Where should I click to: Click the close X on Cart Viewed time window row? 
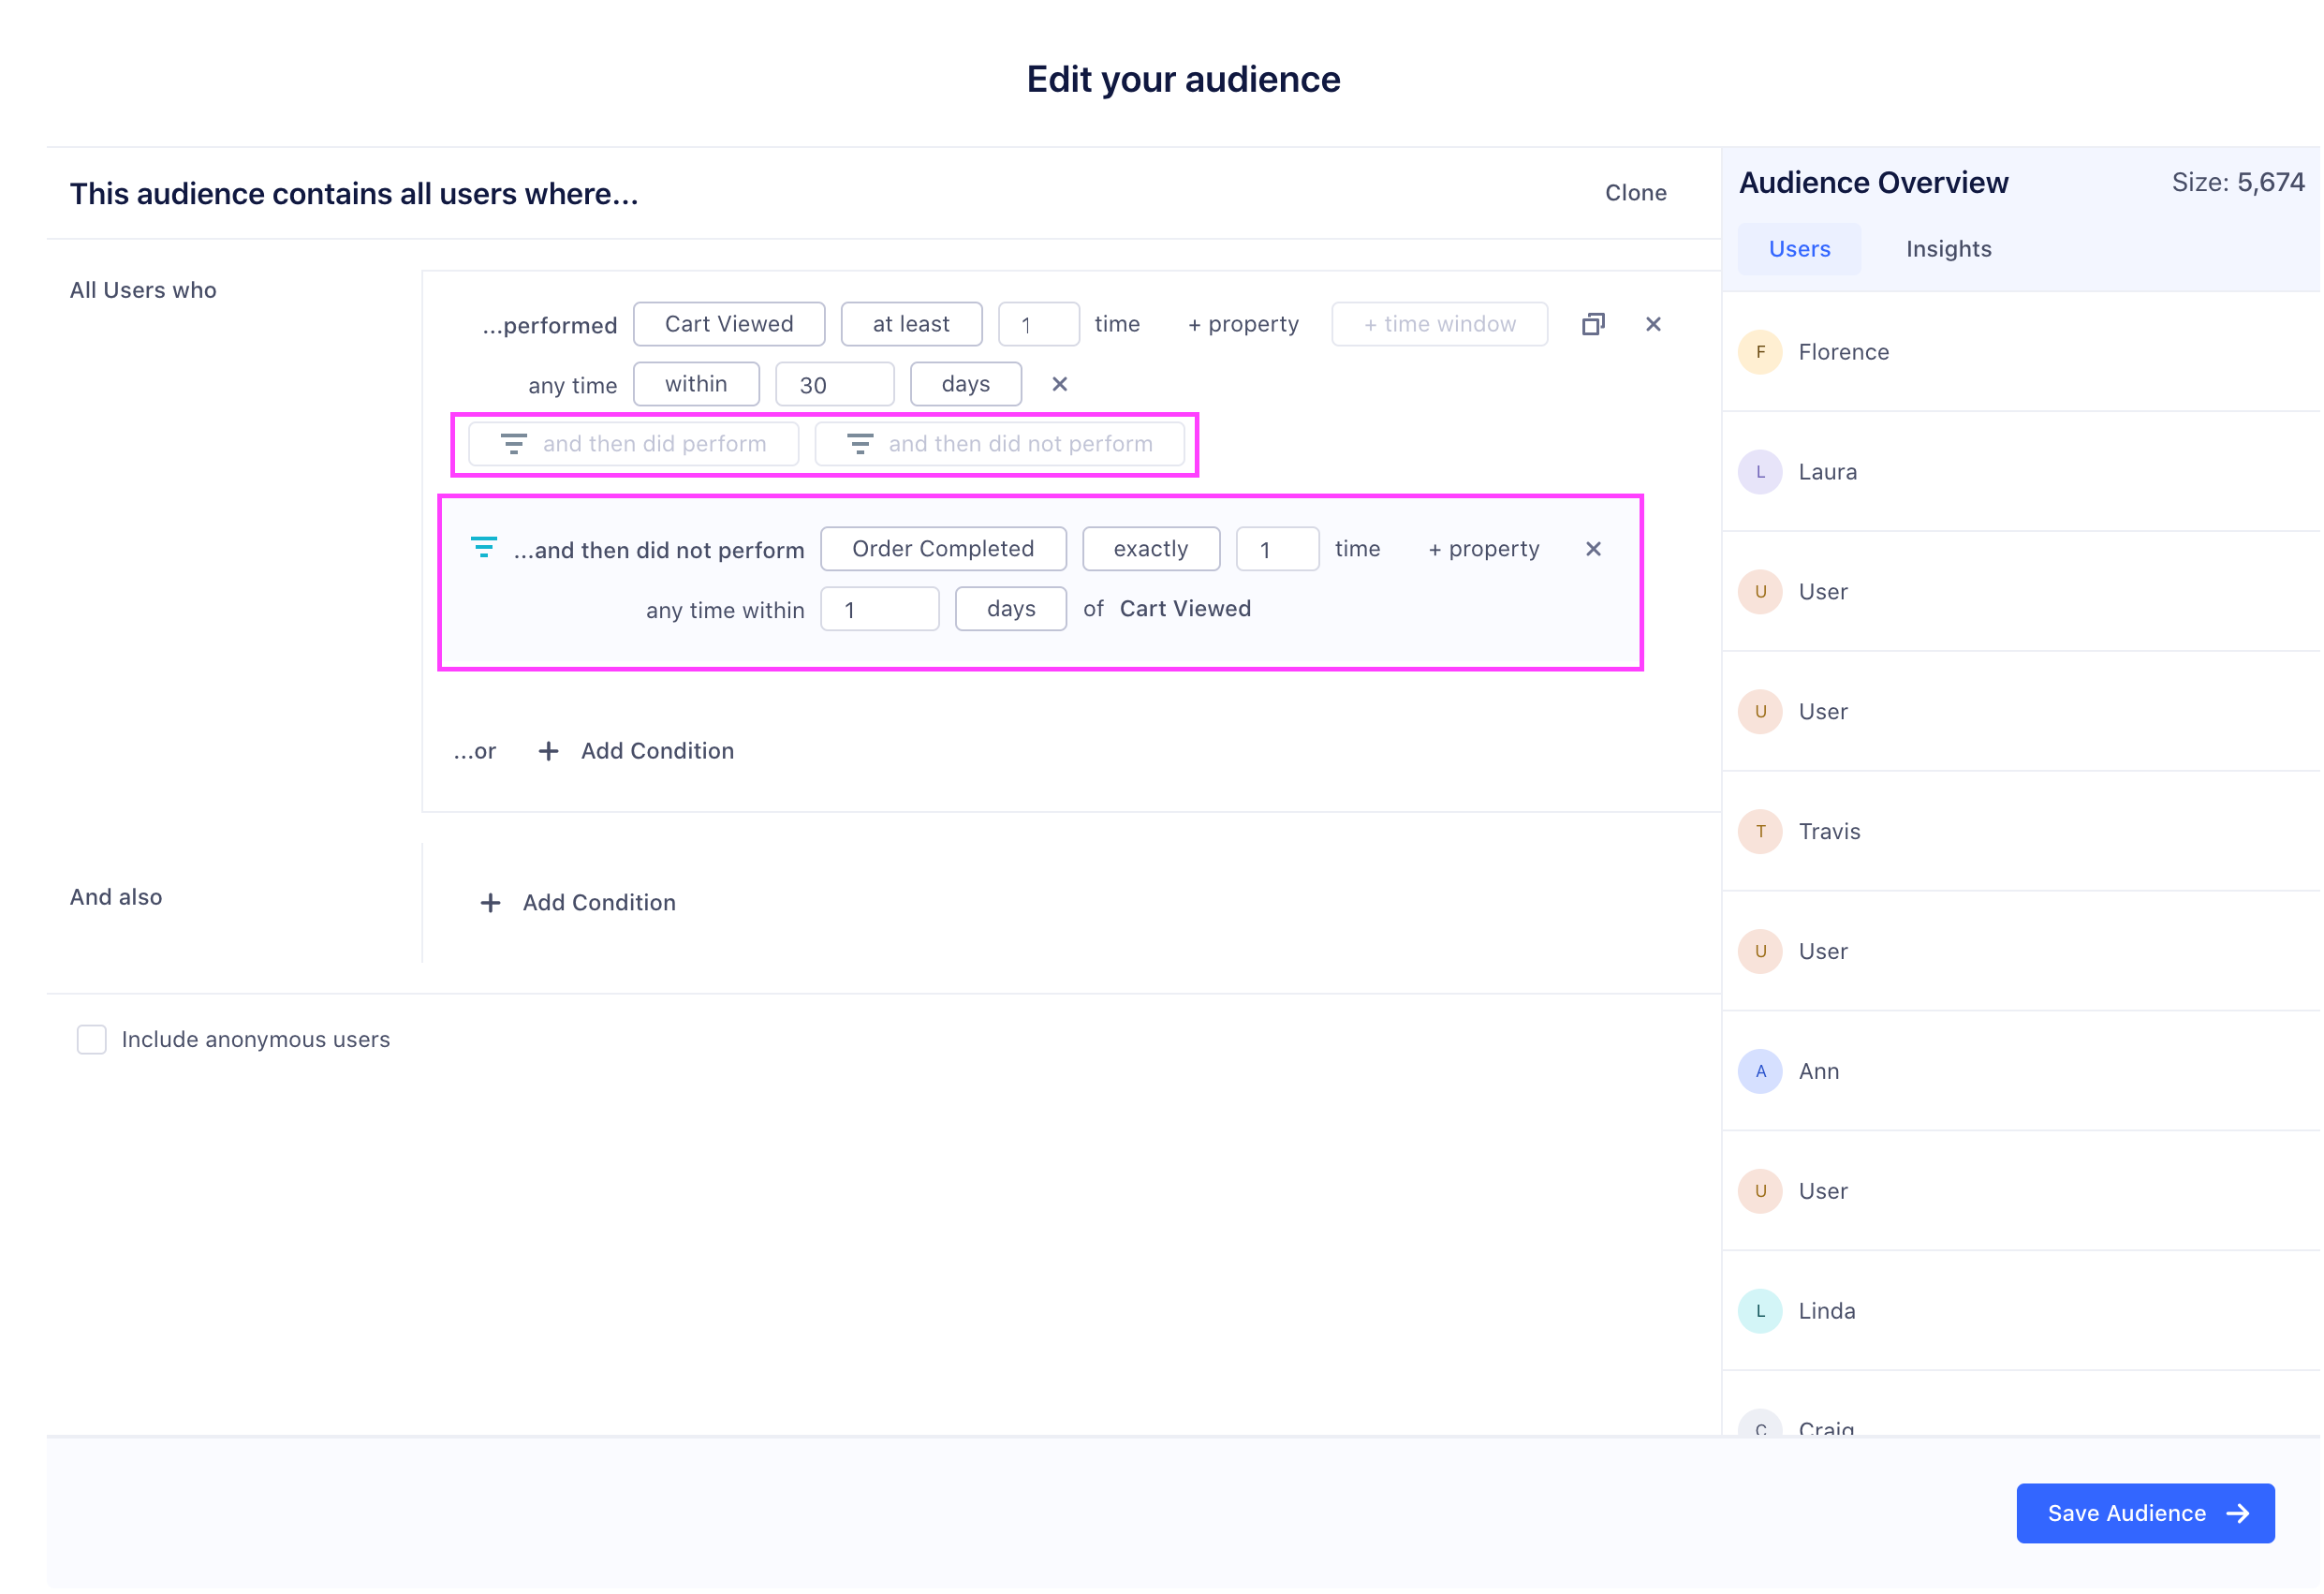1060,383
